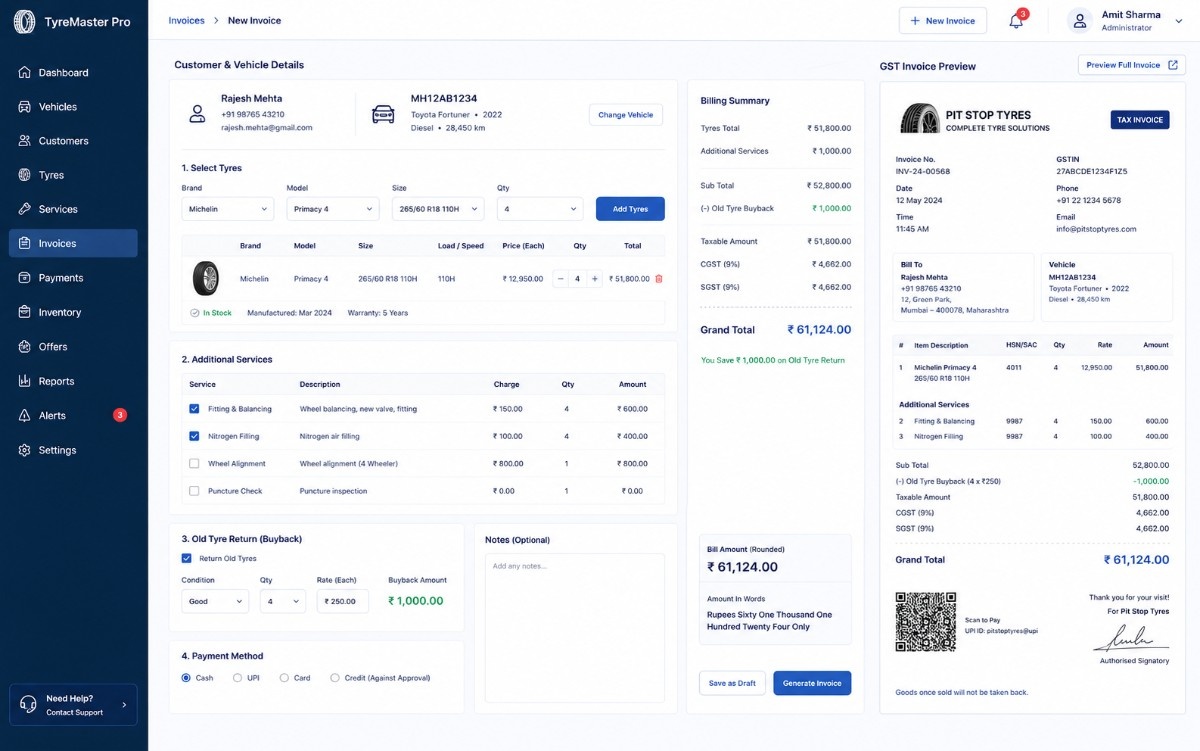Click the Scan to Pay QR code
1200x751 pixels.
point(925,621)
